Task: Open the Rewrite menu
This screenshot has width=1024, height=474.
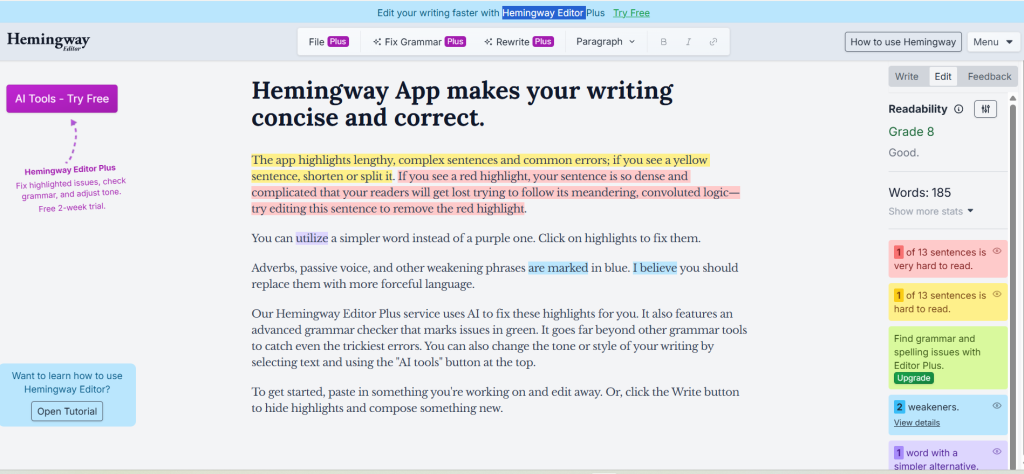Action: coord(519,42)
